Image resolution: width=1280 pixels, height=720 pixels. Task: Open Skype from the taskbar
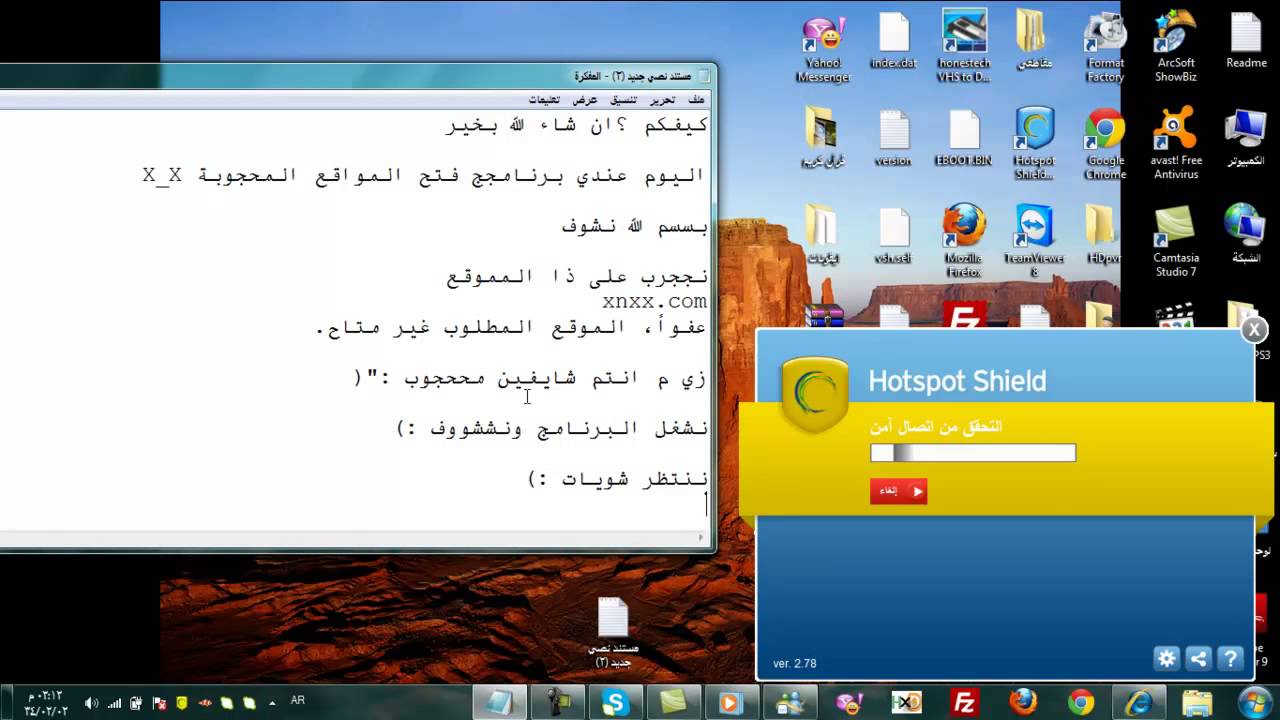click(615, 703)
